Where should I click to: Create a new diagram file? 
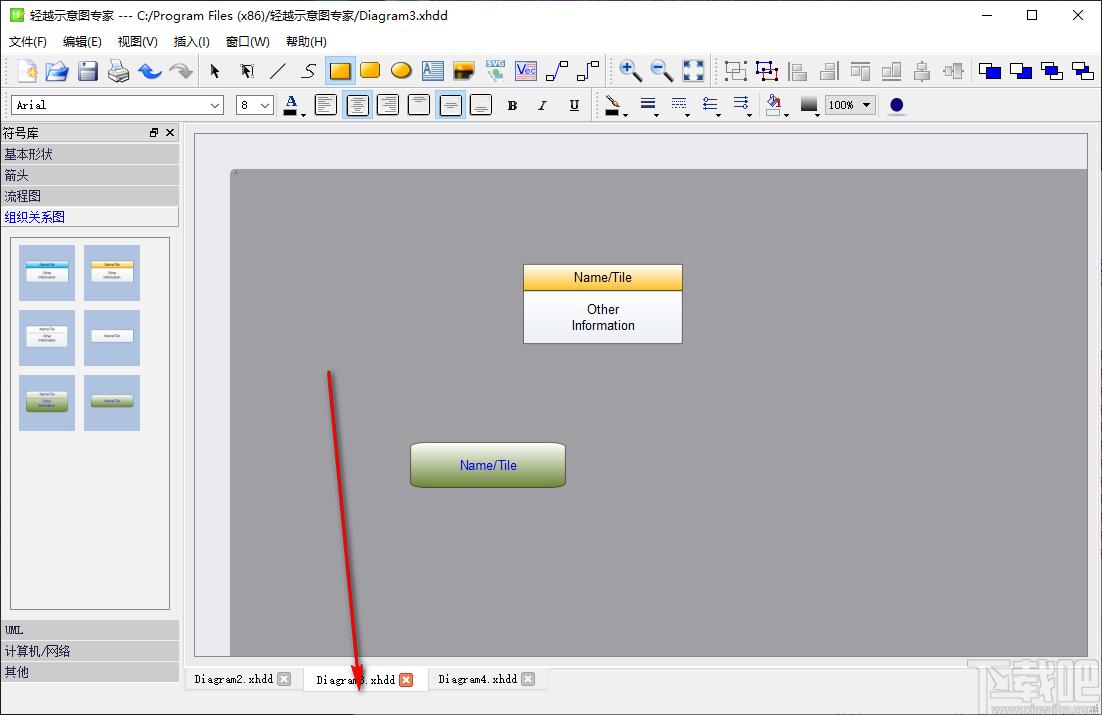(27, 71)
